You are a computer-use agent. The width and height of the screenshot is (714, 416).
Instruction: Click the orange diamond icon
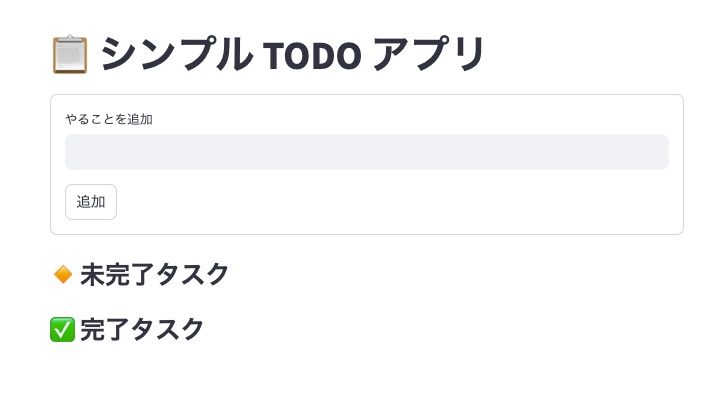coord(62,274)
